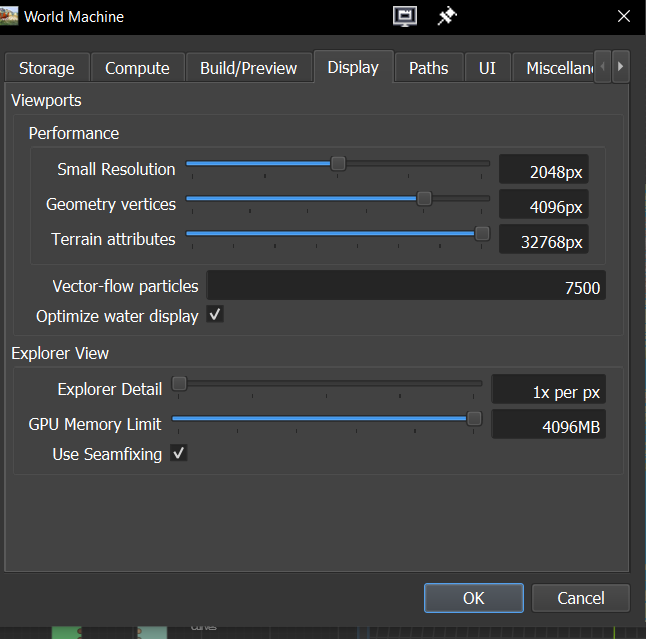Toggle the Use Seamfixing checkbox
Viewport: 646px width, 639px height.
179,453
